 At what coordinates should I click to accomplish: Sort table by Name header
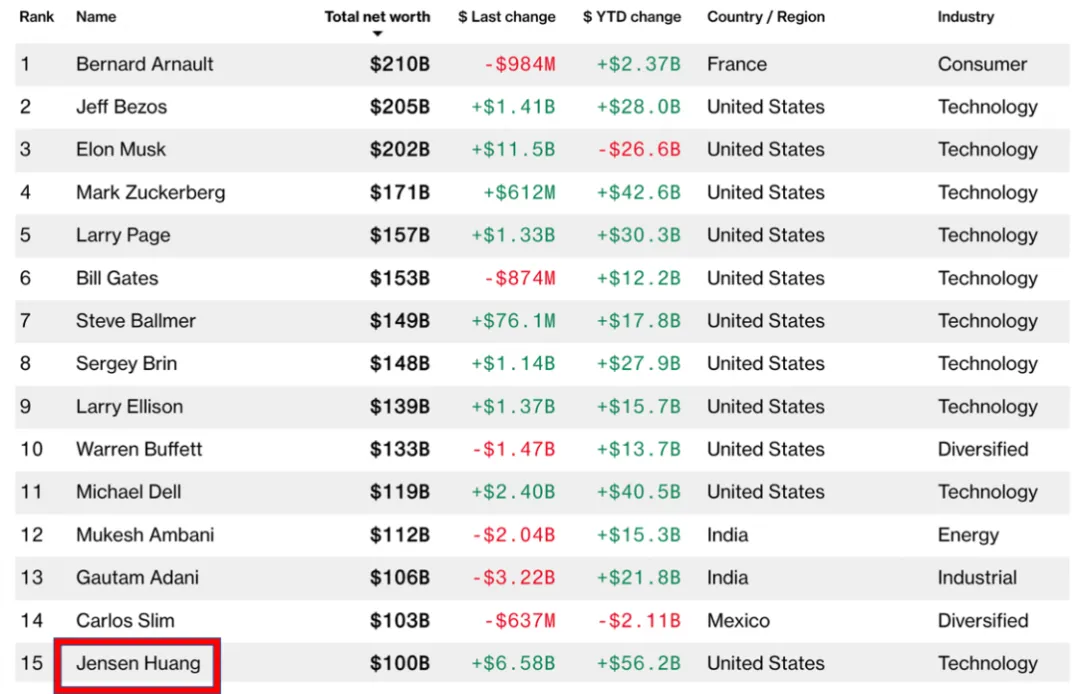[96, 17]
